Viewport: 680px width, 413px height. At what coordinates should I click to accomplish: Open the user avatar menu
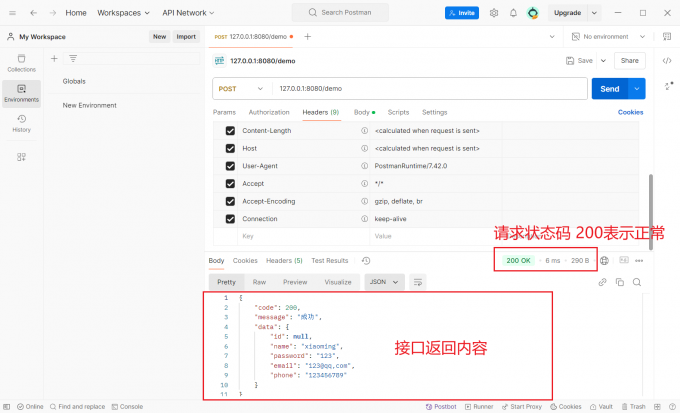[533, 13]
